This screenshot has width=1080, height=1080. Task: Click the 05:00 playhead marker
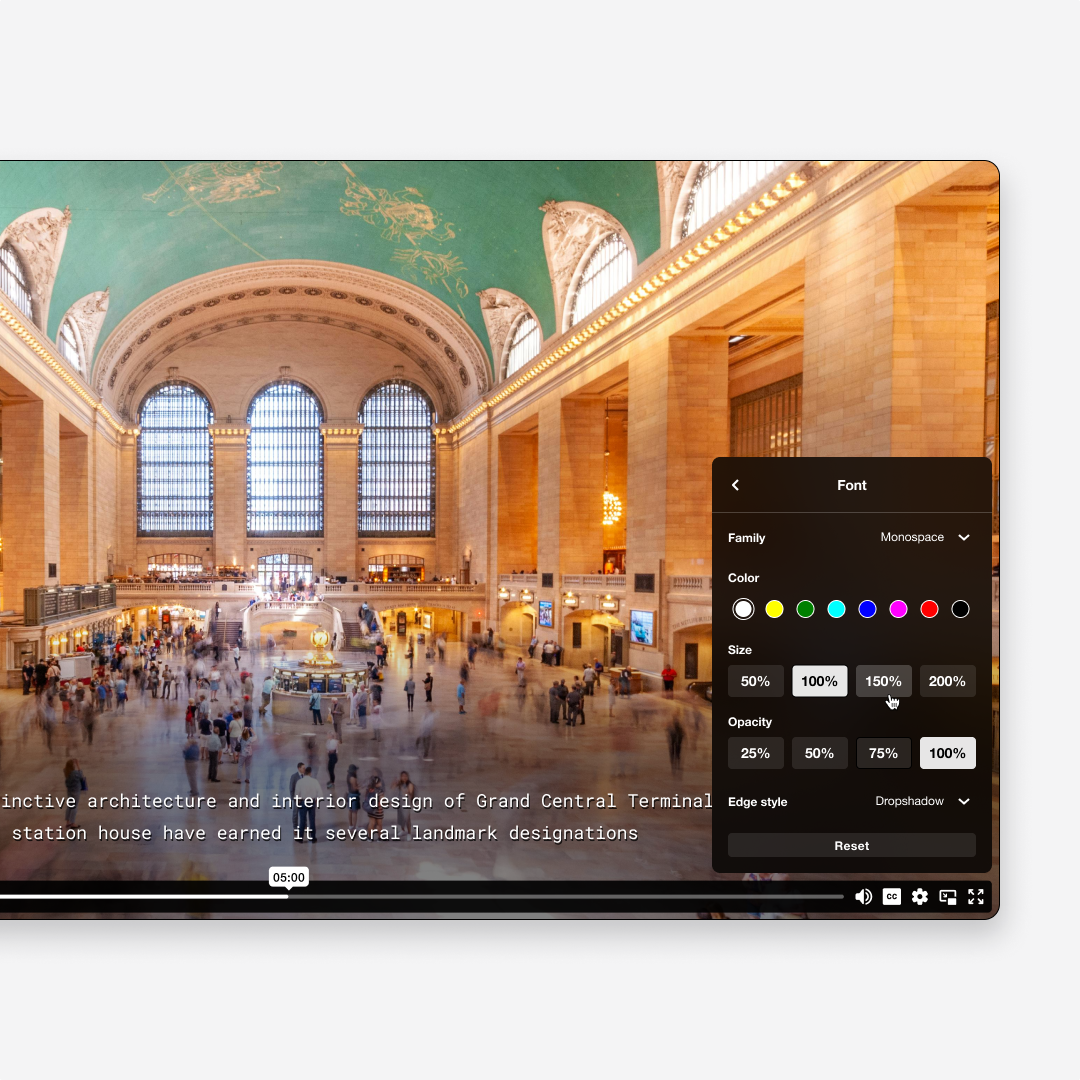coord(289,878)
